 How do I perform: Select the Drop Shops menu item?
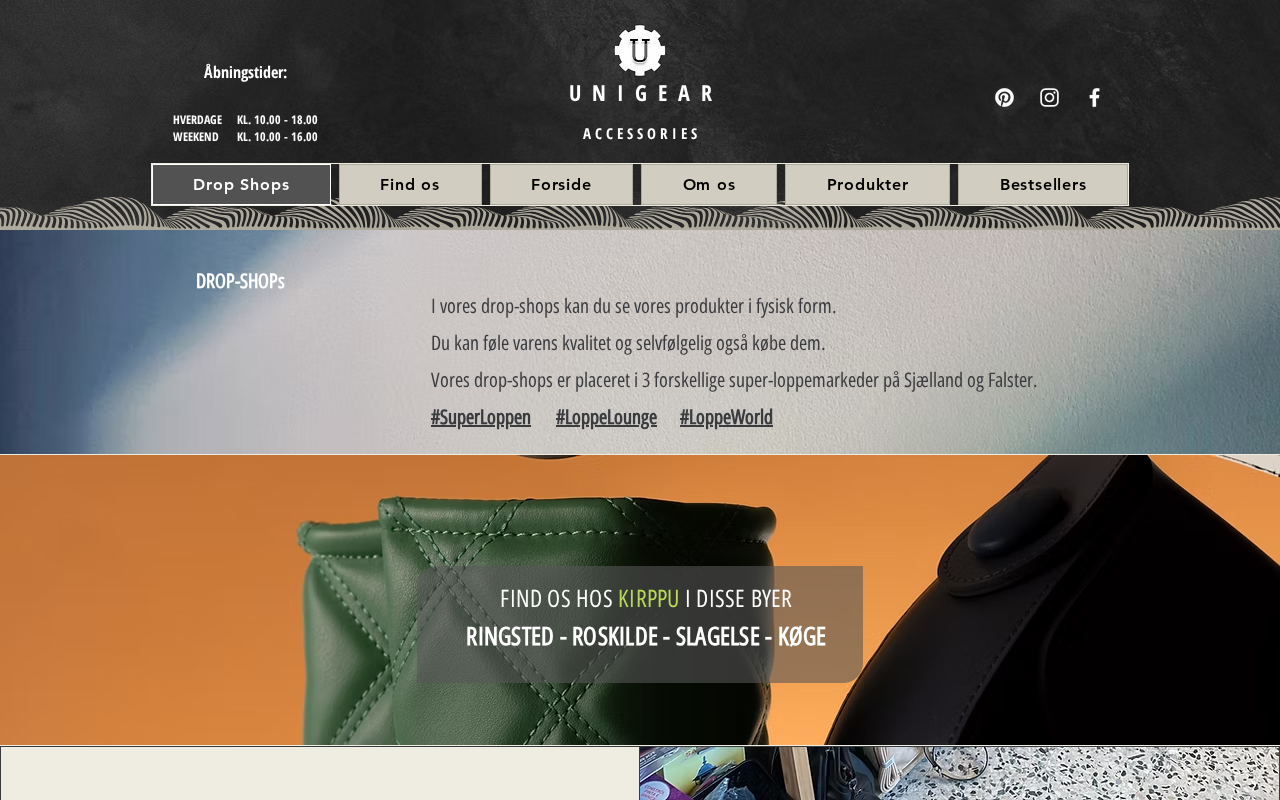coord(241,184)
